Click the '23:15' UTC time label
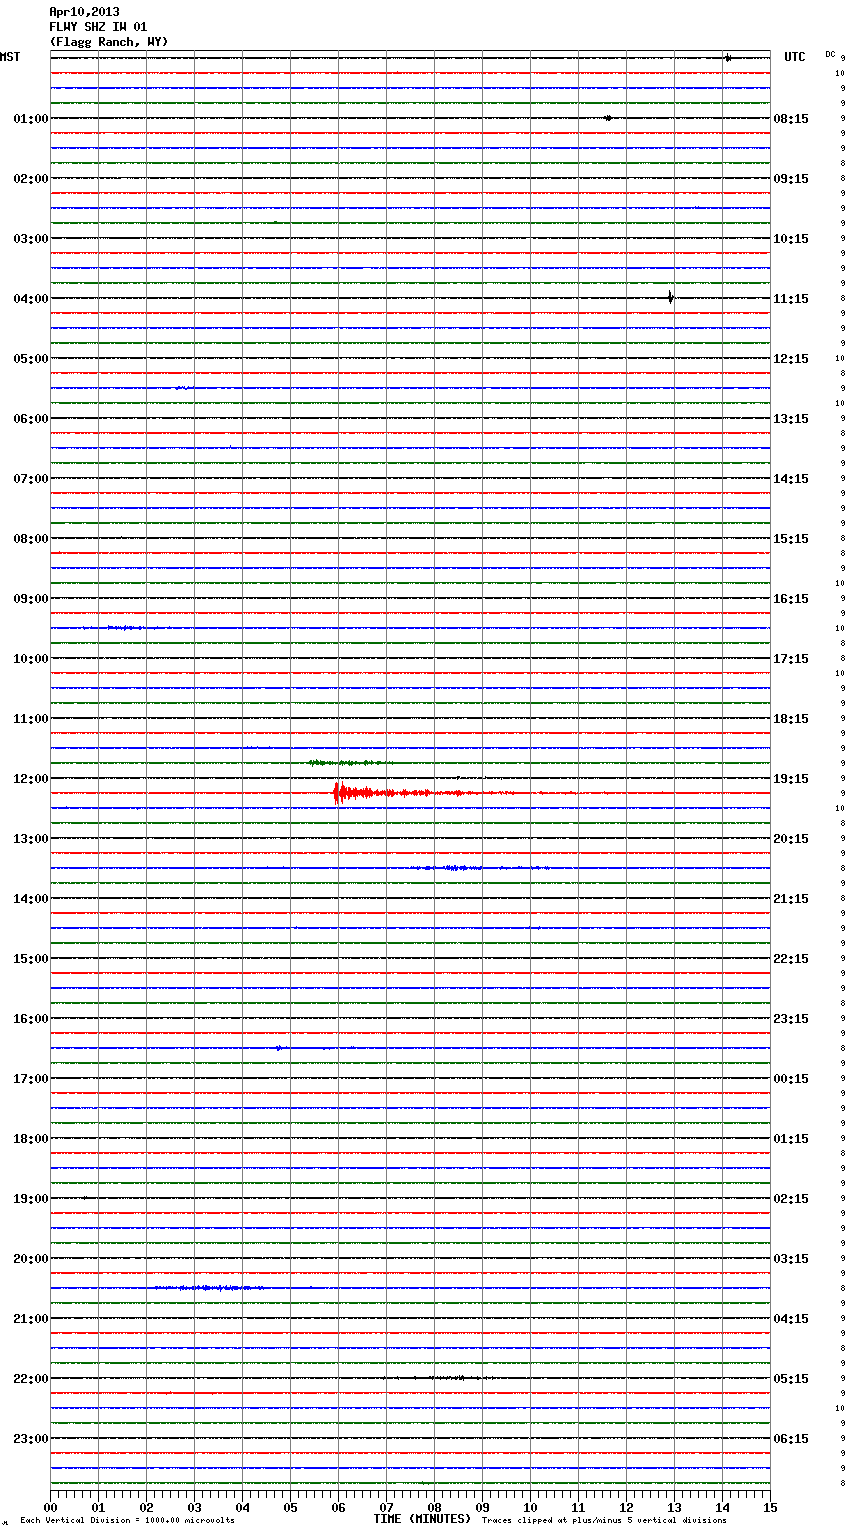 point(791,1019)
